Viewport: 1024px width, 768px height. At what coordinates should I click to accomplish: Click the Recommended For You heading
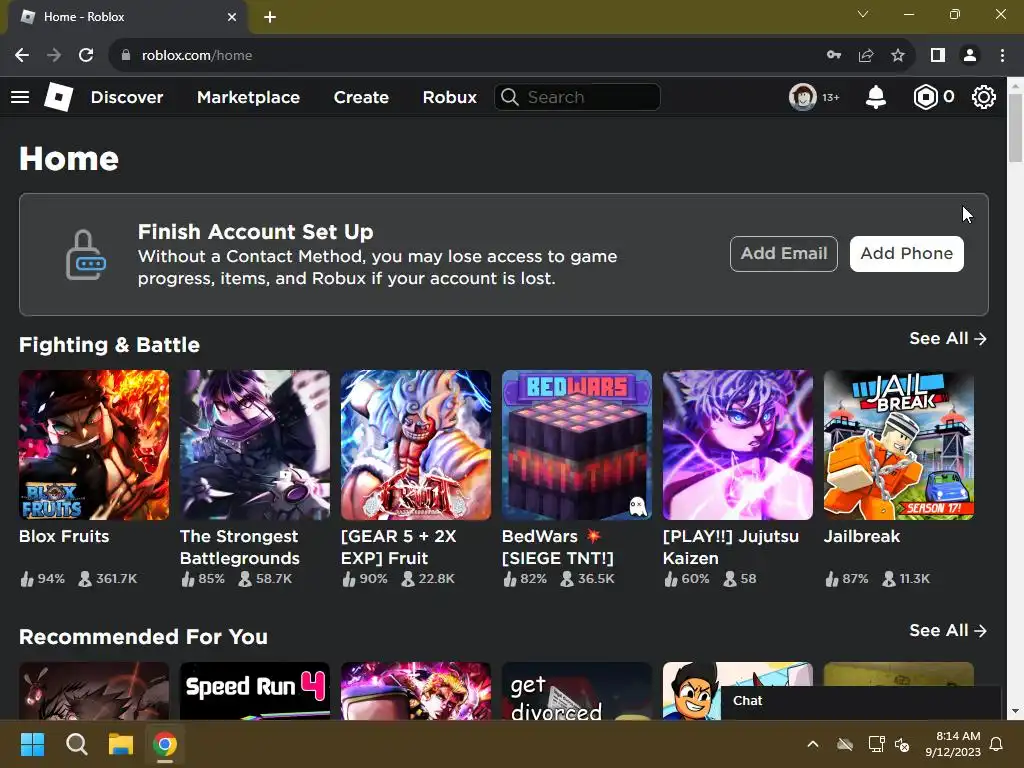pos(143,637)
